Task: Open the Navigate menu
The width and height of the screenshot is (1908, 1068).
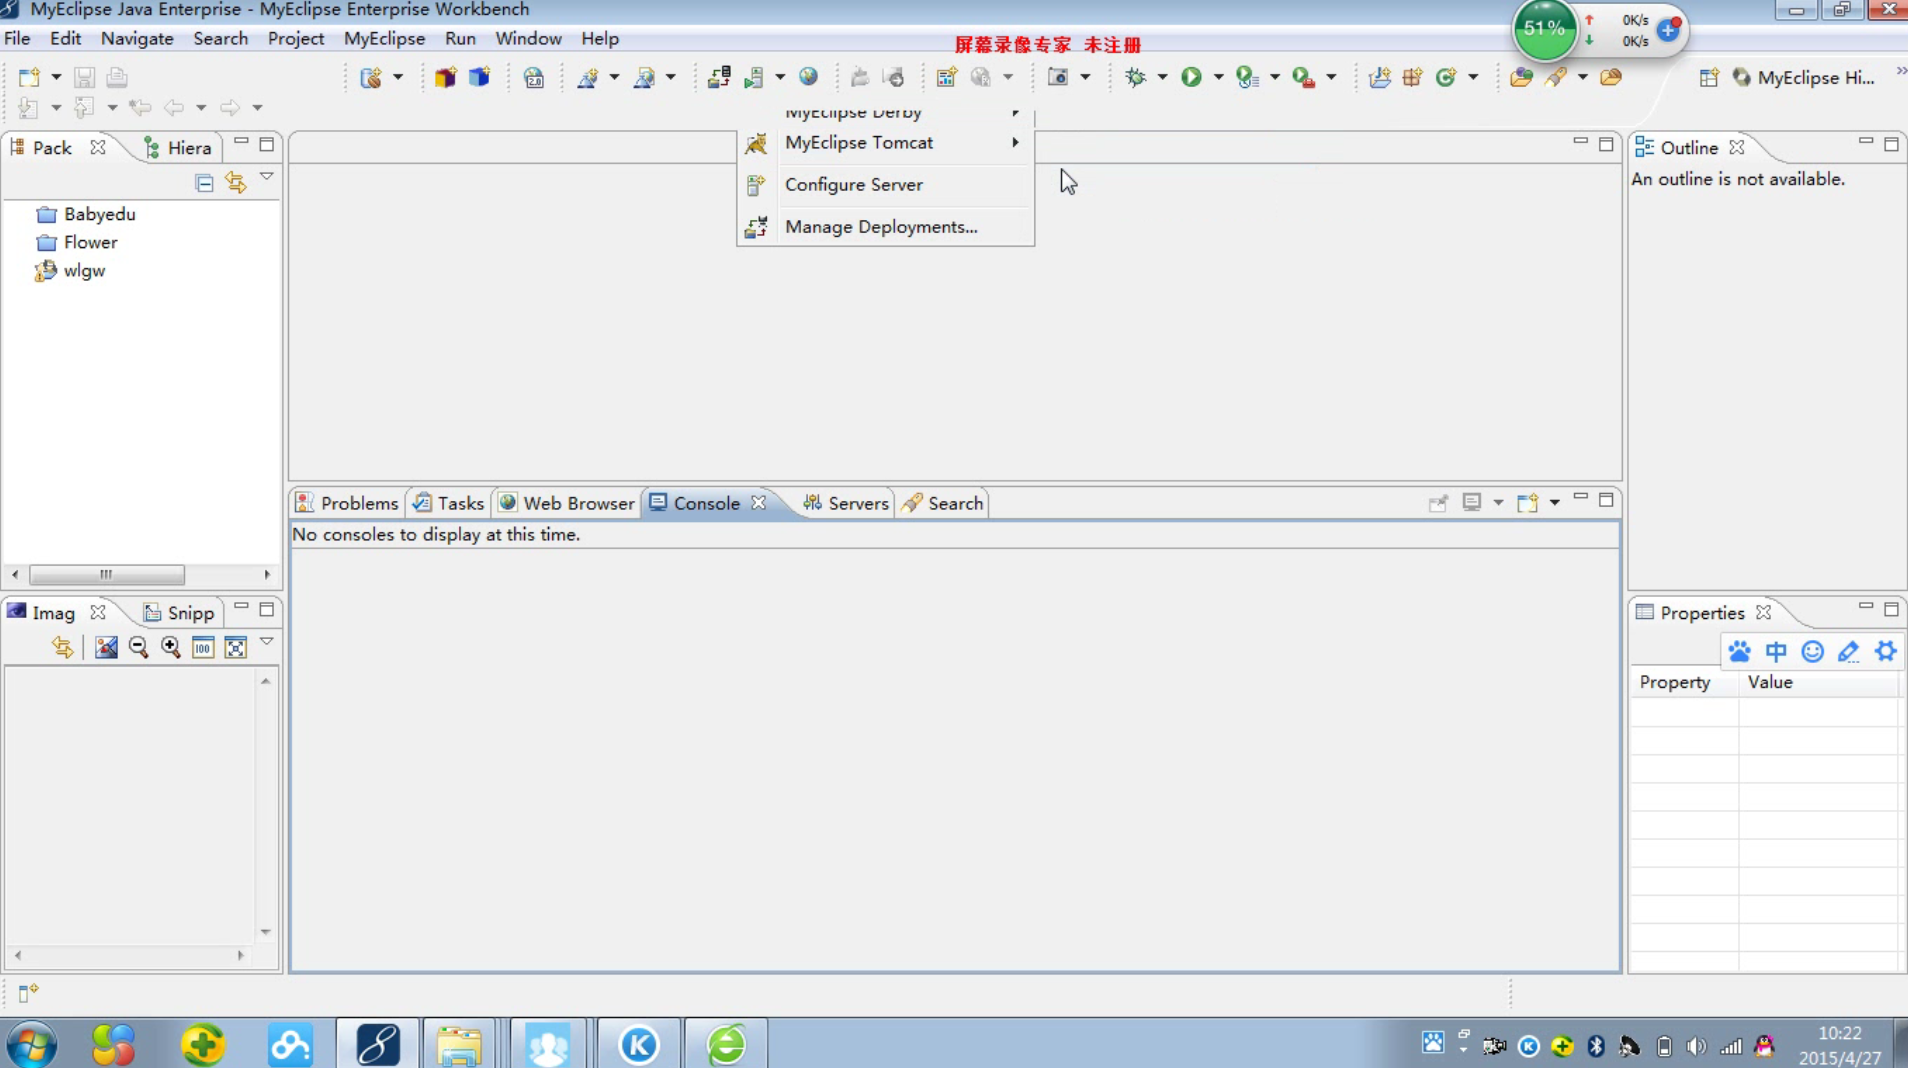Action: click(x=137, y=38)
